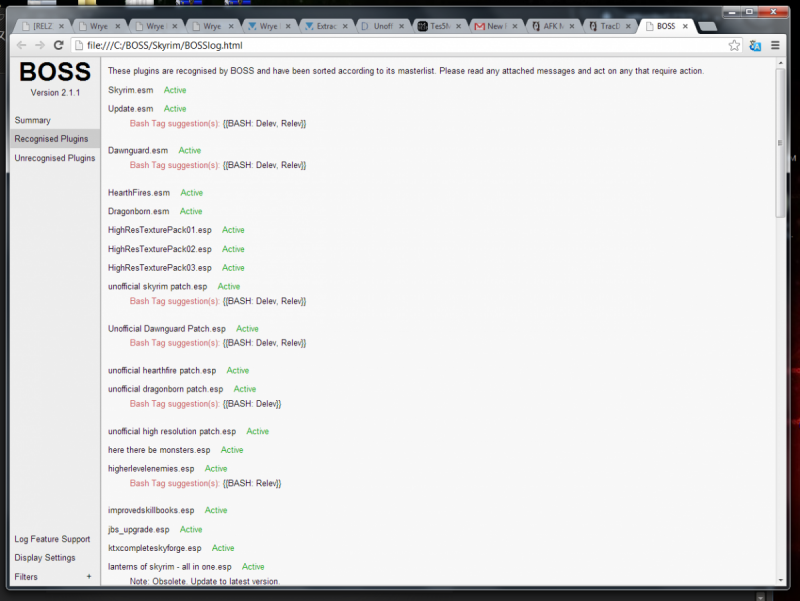Image resolution: width=800 pixels, height=601 pixels.
Task: Click the HighResTexturePack02.esp plugin name
Action: coord(160,249)
